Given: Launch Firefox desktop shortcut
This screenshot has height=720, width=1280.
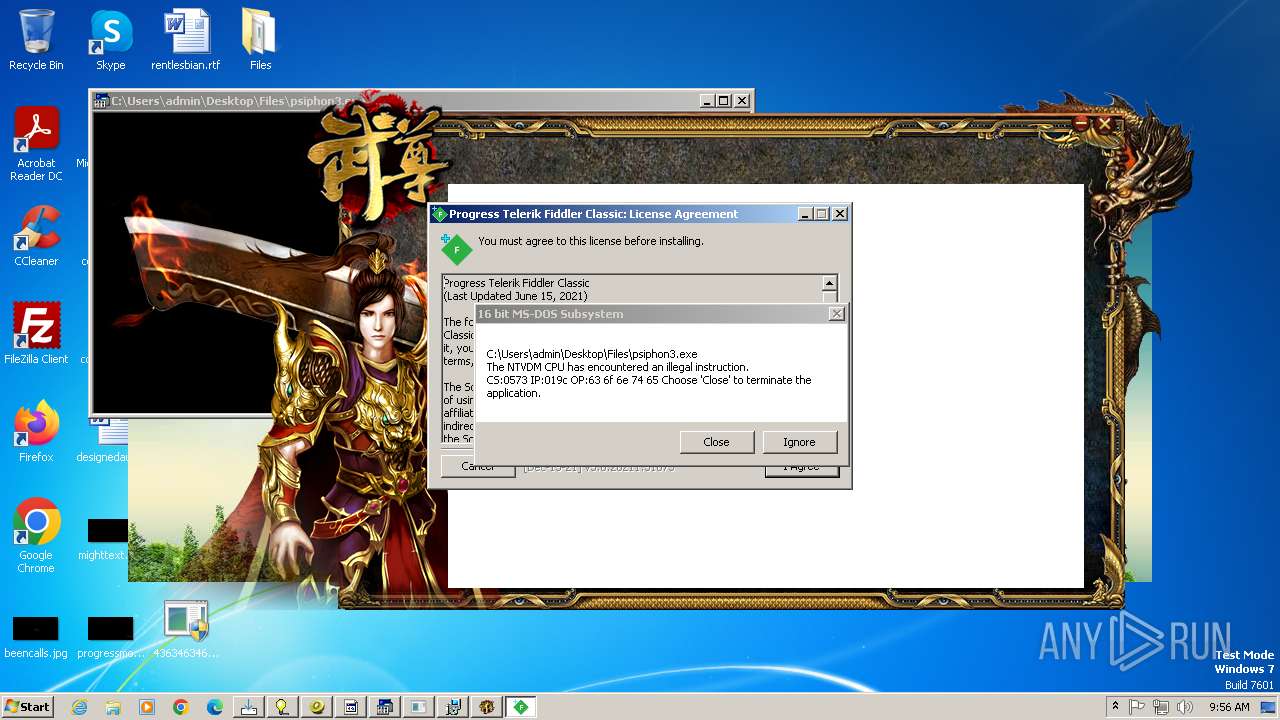Looking at the screenshot, I should [x=36, y=432].
